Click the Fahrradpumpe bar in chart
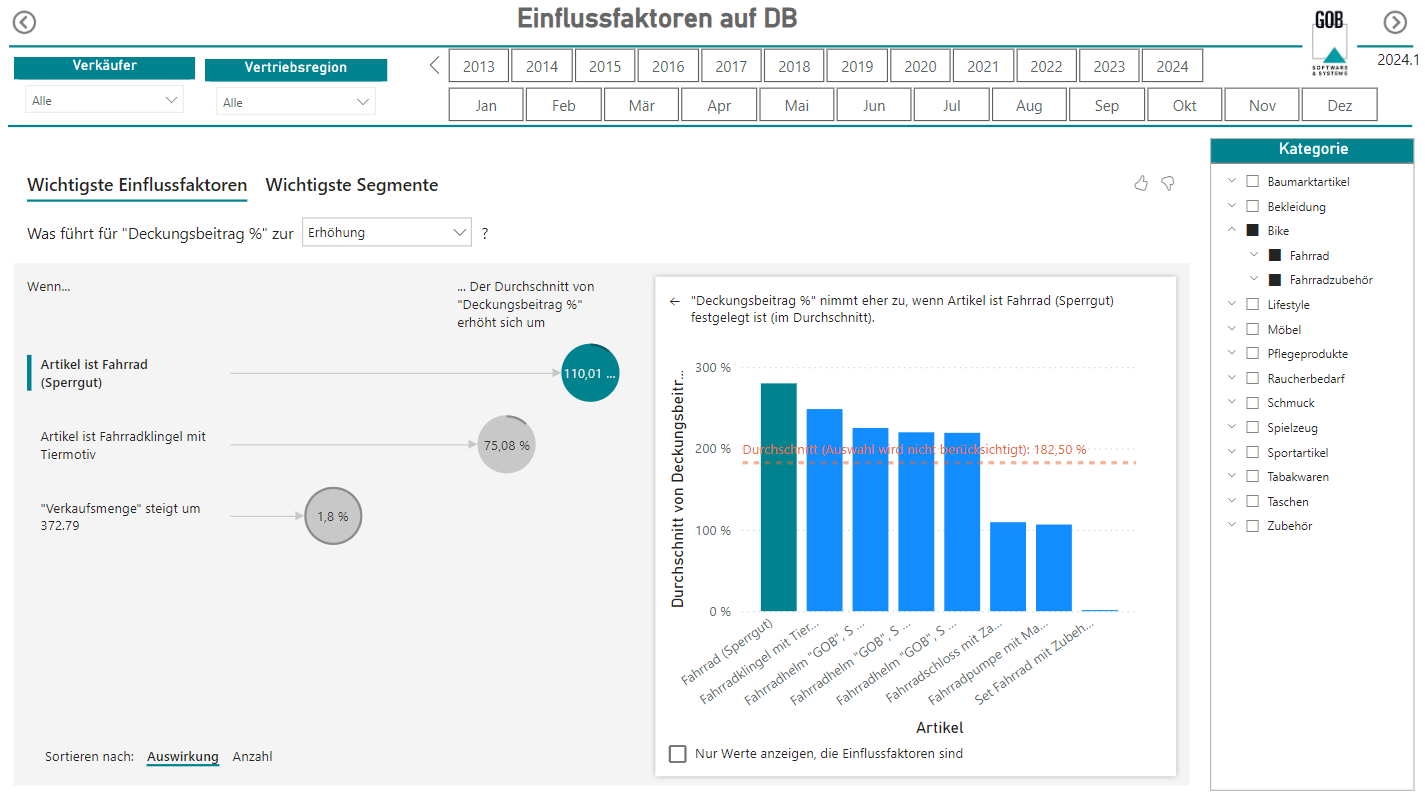 pyautogui.click(x=1054, y=568)
